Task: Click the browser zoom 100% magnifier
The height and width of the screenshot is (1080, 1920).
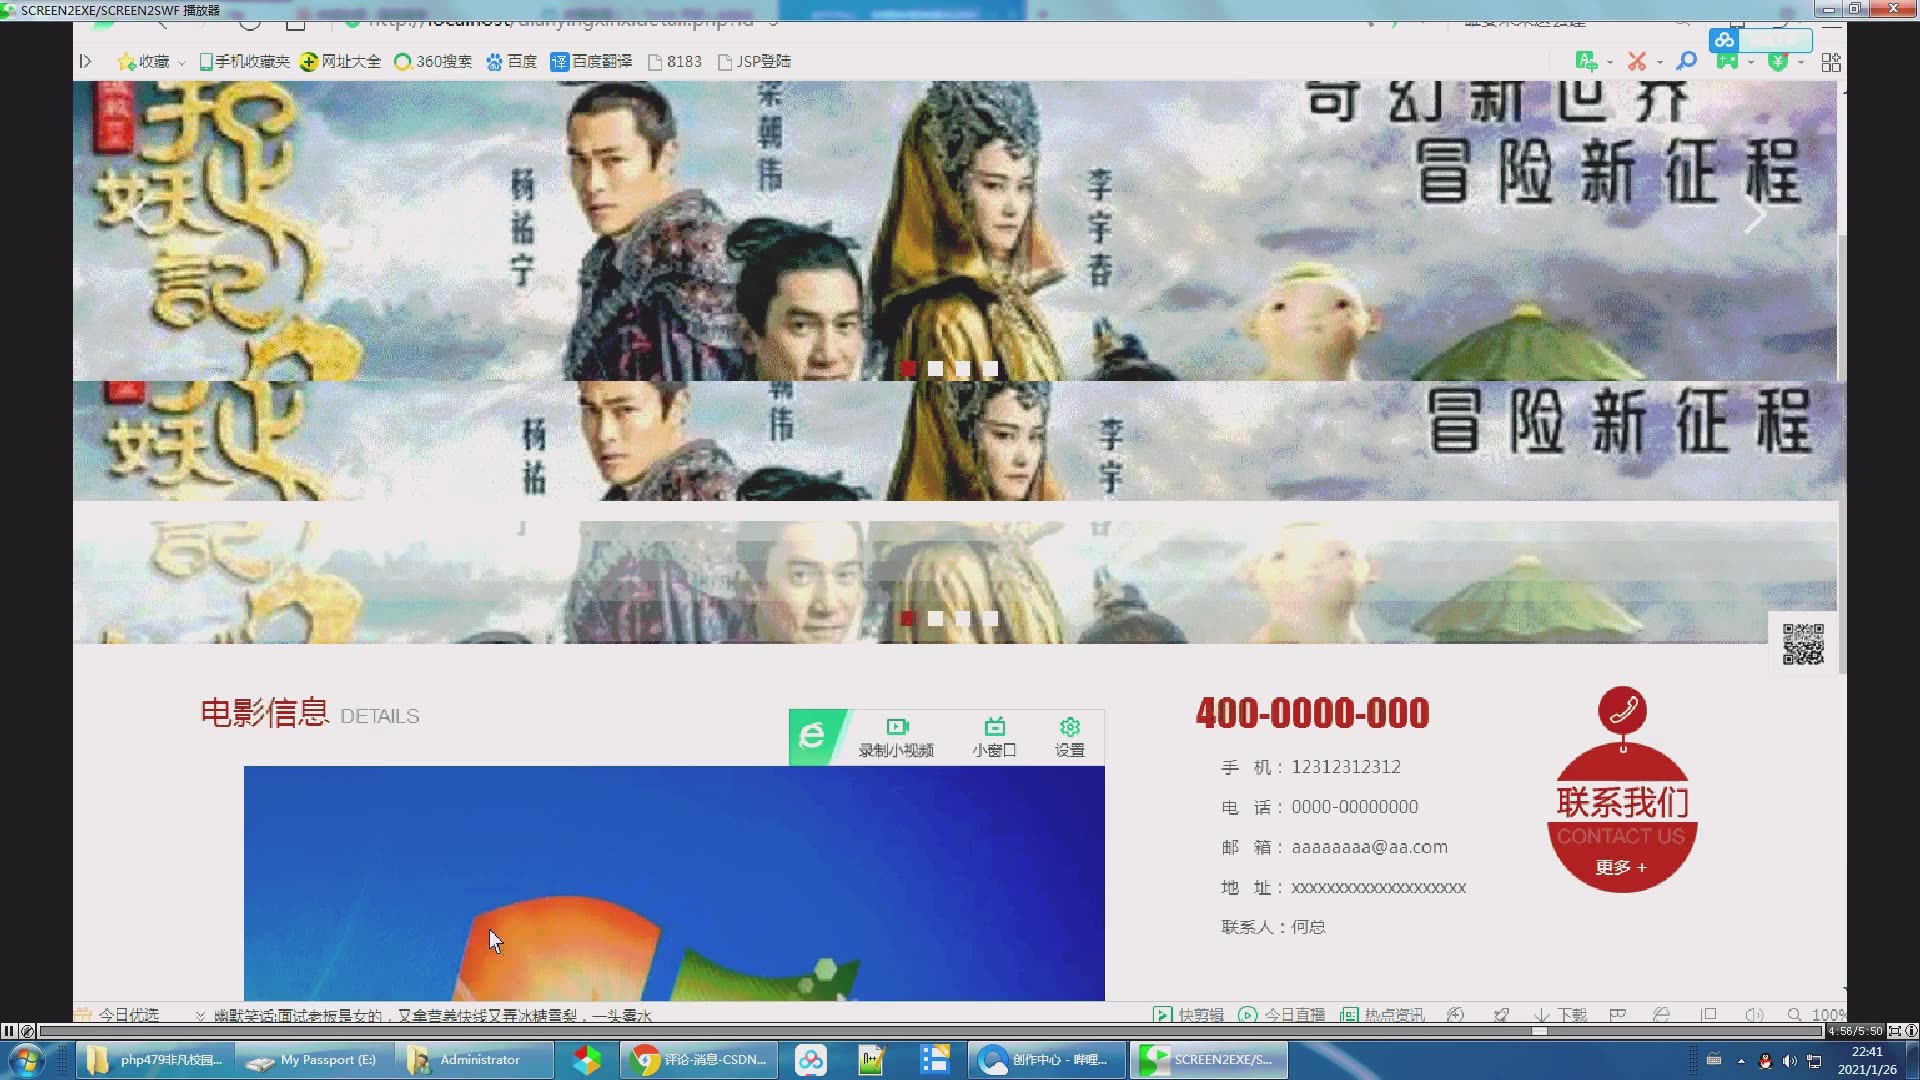Action: pos(1817,1014)
